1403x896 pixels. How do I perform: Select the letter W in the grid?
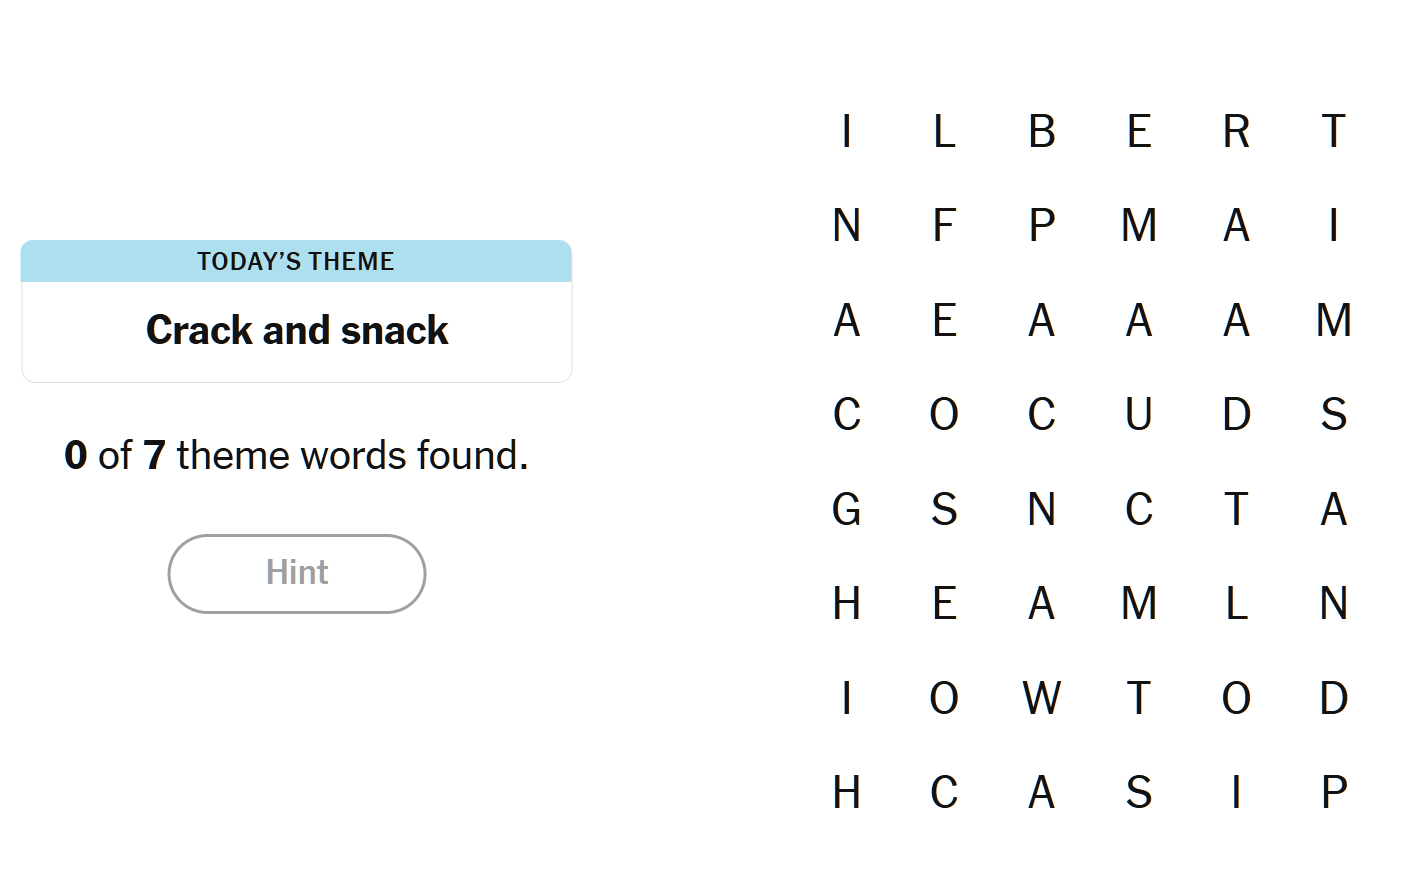1042,698
